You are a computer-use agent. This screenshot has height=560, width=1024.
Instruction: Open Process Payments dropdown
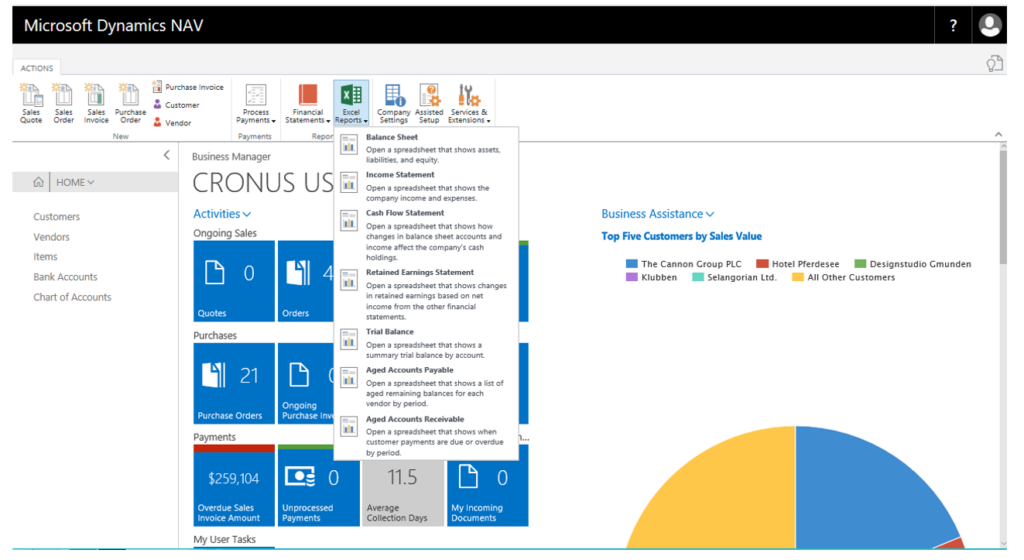pyautogui.click(x=255, y=103)
